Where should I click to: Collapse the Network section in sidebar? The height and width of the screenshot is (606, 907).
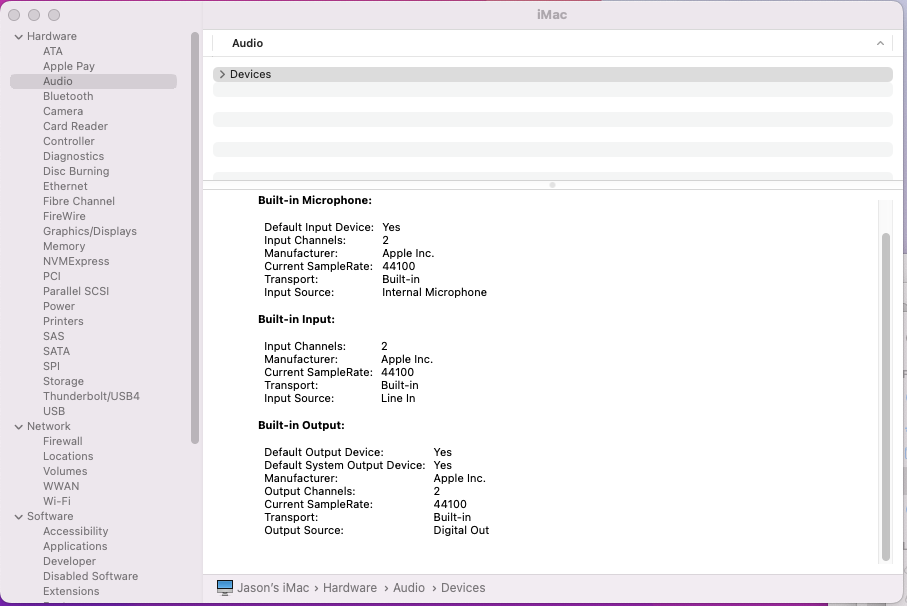click(x=19, y=427)
